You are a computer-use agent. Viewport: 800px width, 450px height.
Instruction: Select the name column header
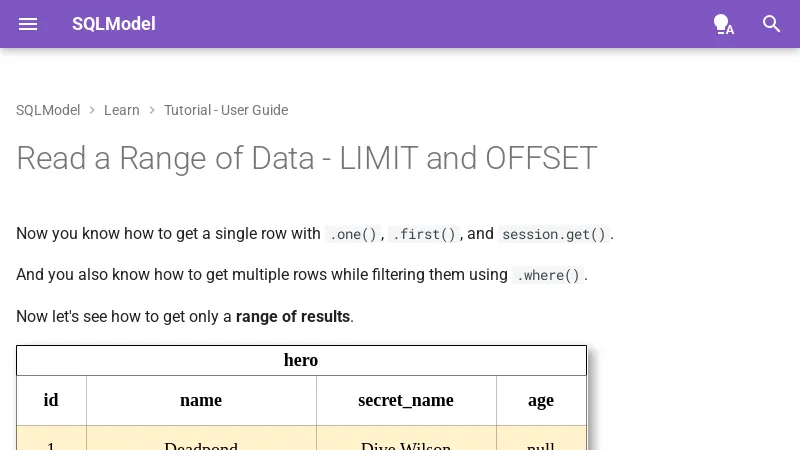(201, 400)
